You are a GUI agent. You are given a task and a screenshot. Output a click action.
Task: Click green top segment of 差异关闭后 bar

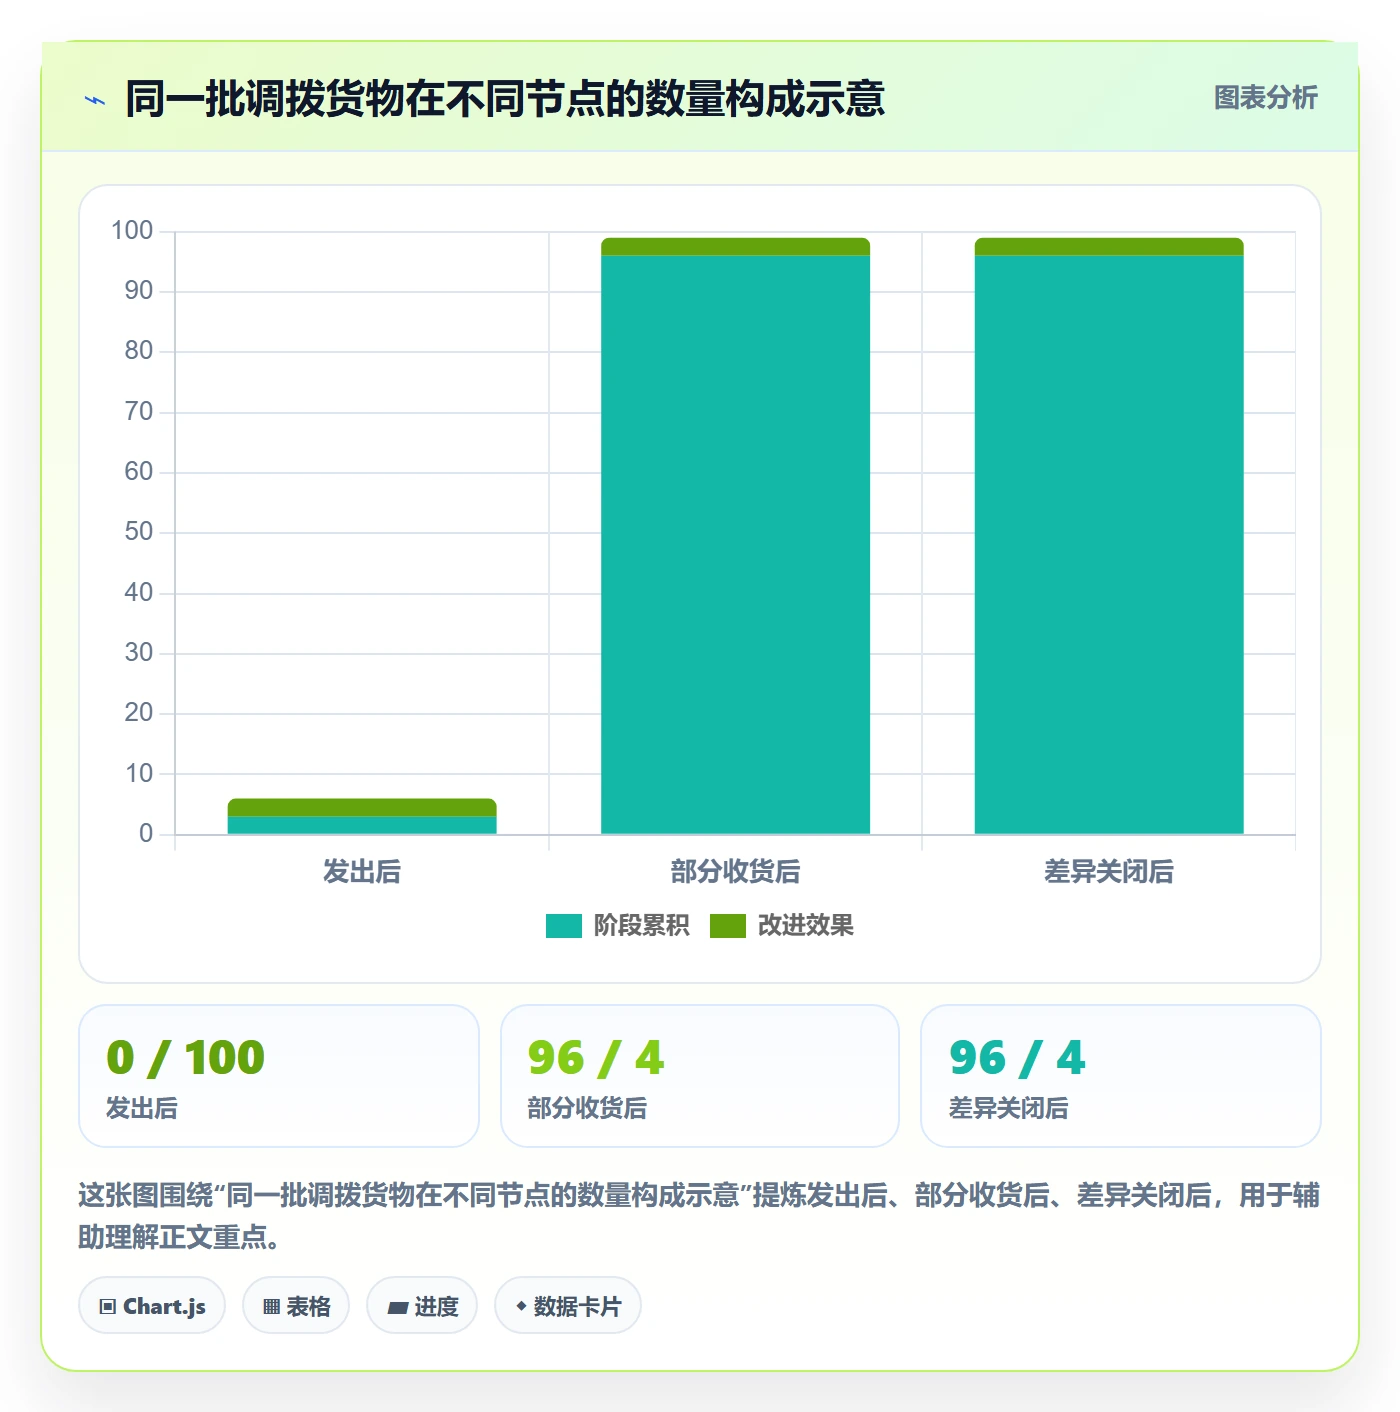point(1109,247)
